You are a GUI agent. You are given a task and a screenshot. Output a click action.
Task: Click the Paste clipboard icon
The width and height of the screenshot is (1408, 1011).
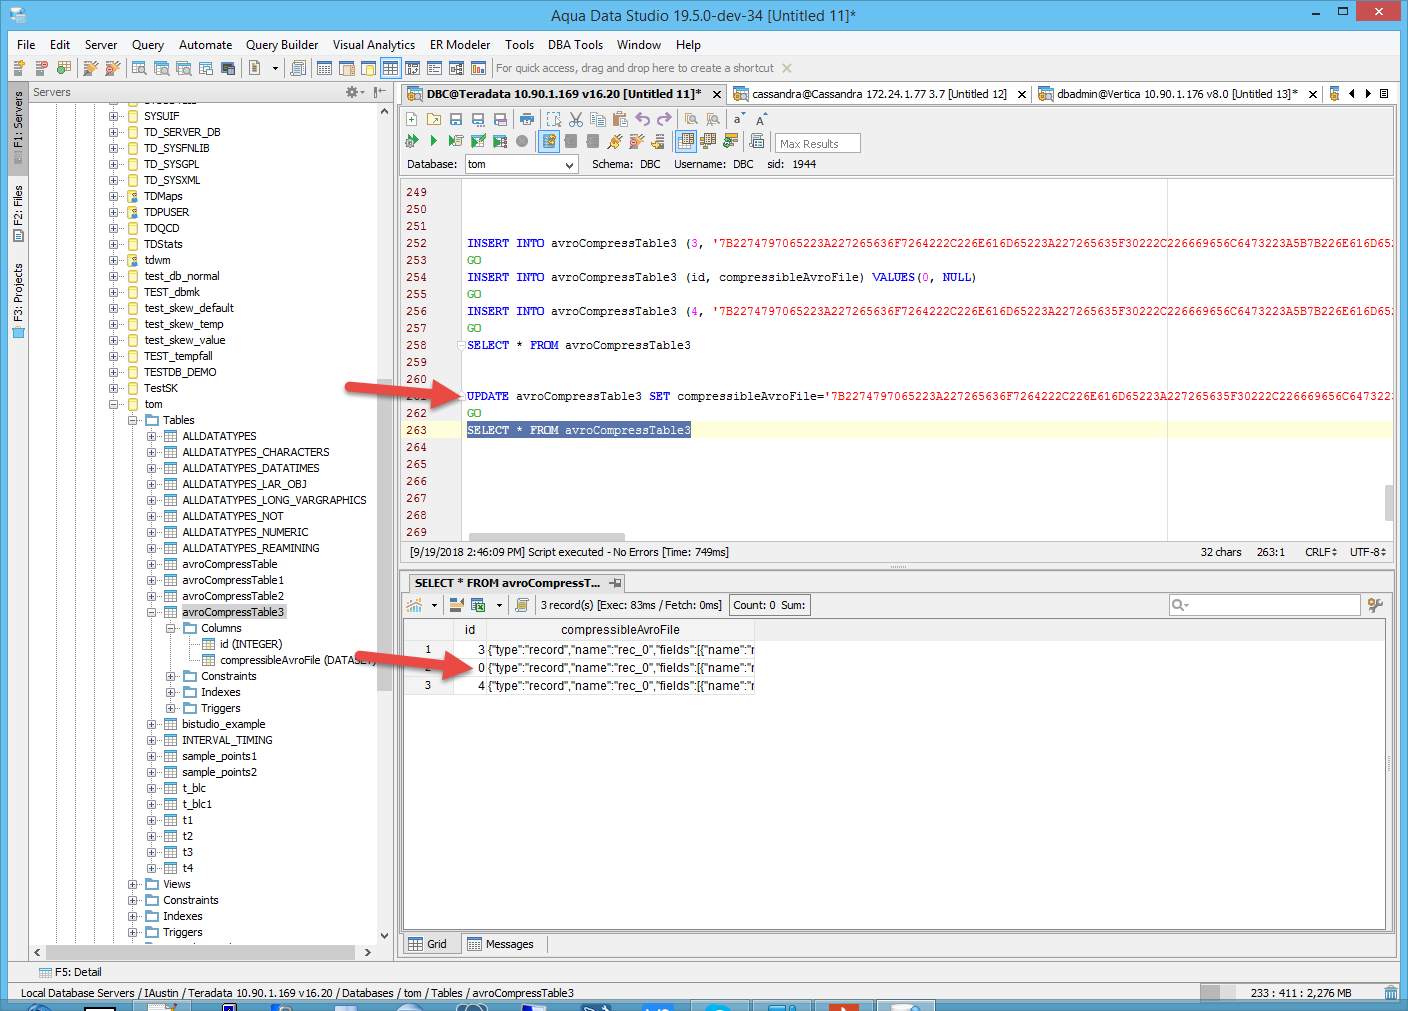pos(620,119)
